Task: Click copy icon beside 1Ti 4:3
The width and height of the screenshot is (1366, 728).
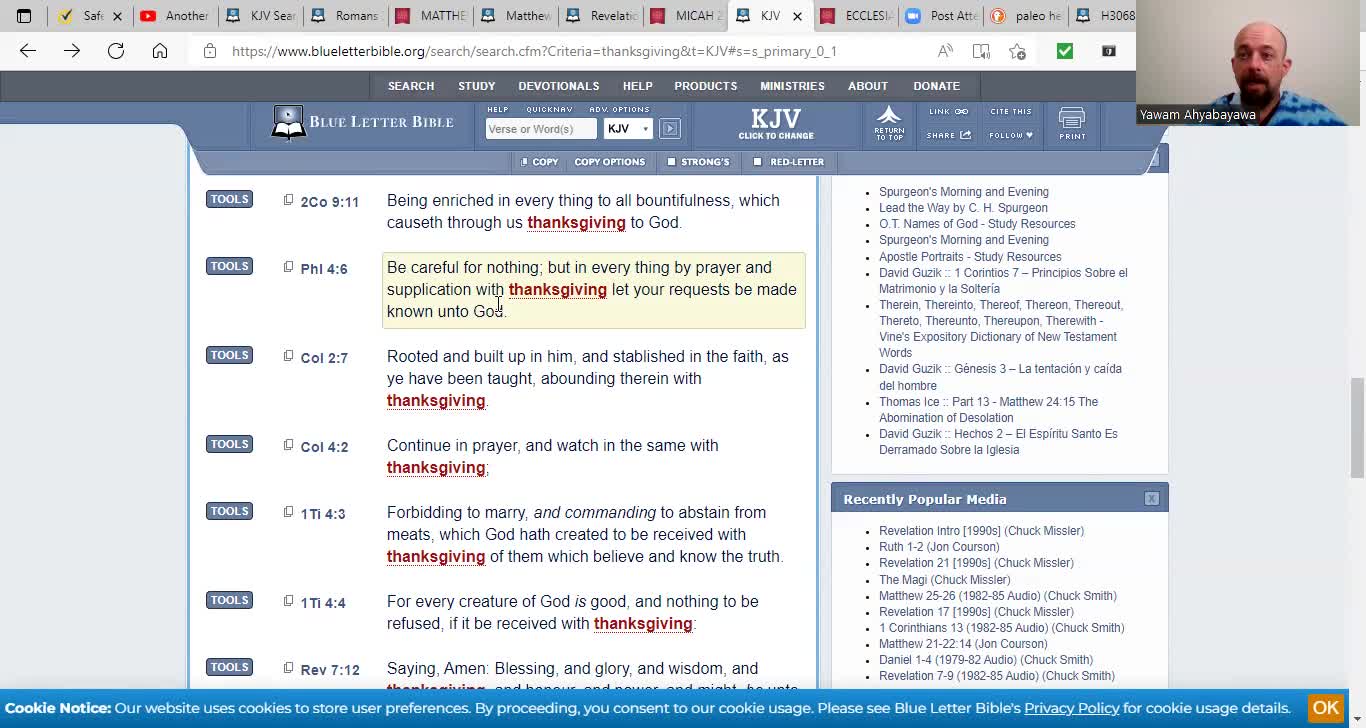Action: pos(288,512)
